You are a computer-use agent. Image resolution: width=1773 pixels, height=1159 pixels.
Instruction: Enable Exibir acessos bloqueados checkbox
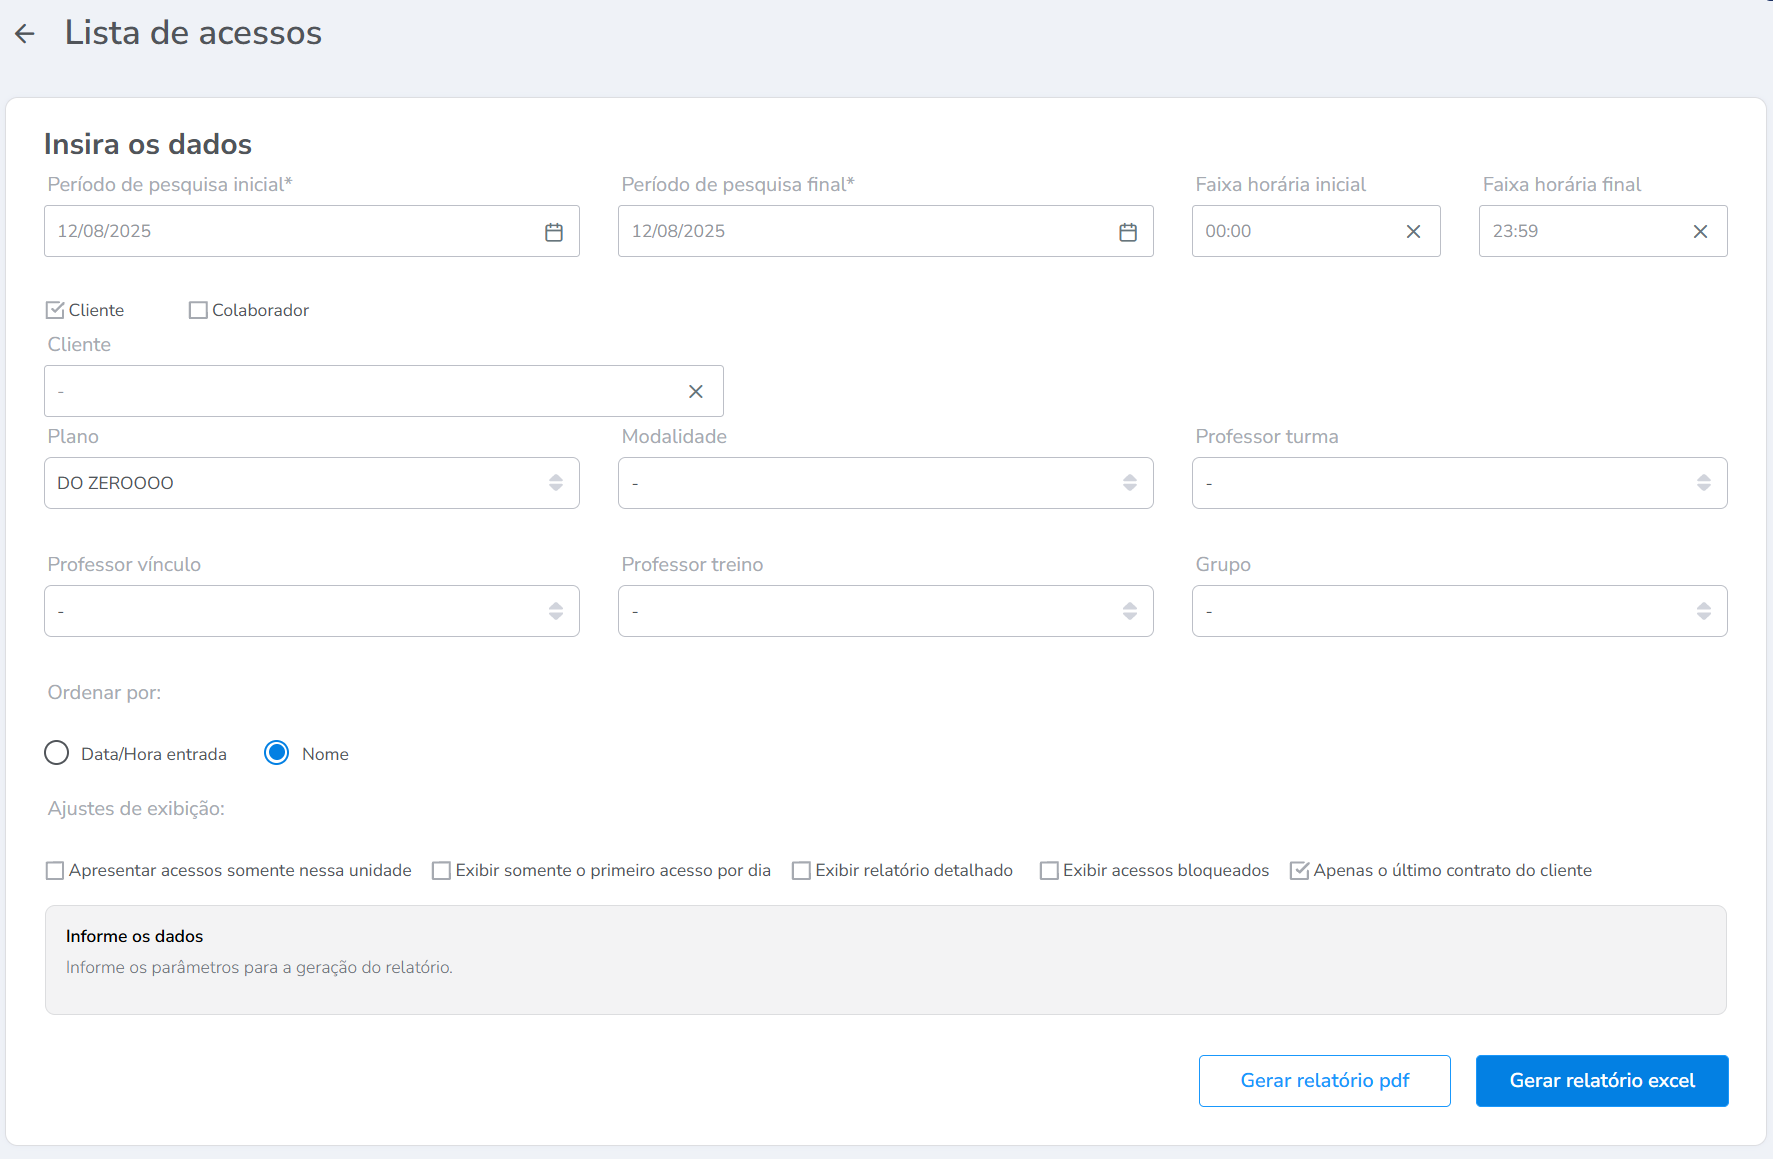pos(1049,871)
